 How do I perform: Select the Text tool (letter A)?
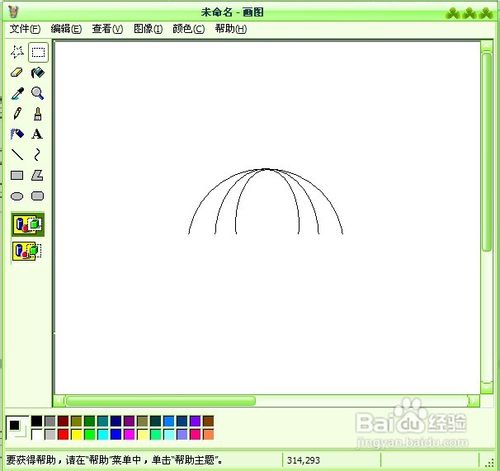37,134
